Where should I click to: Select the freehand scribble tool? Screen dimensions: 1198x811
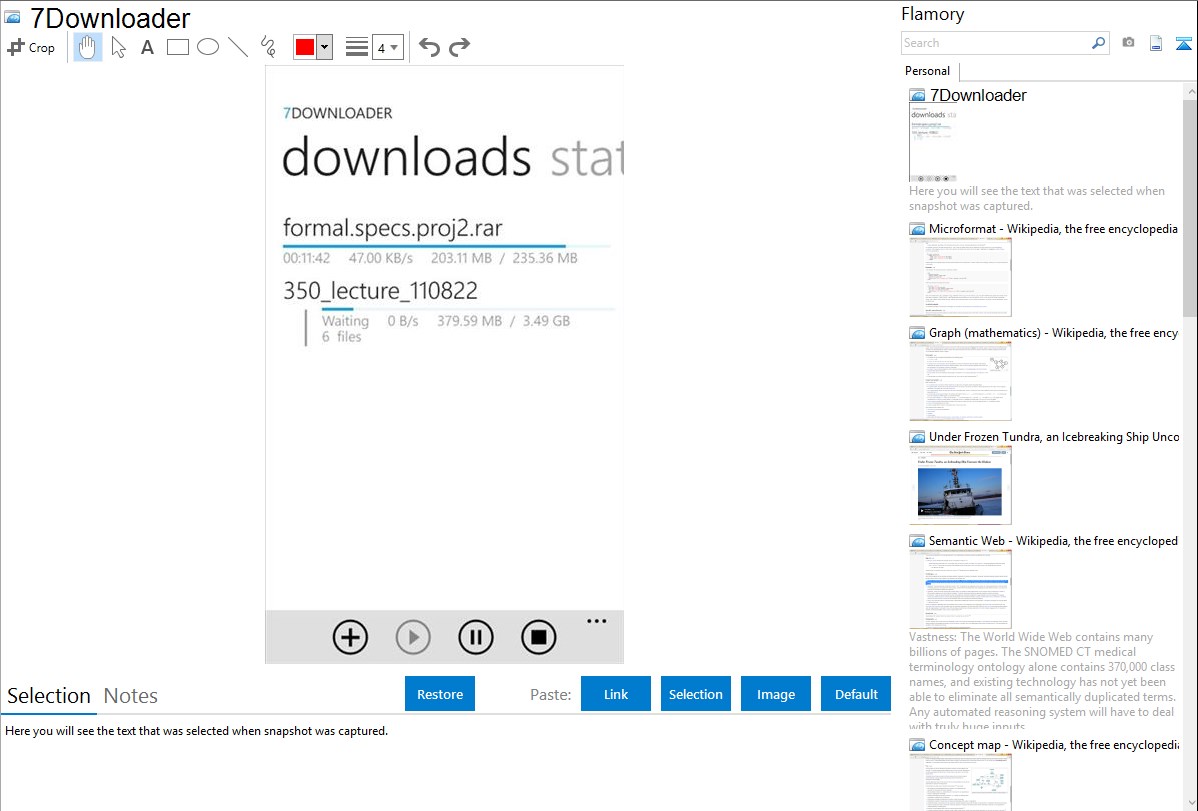tap(268, 47)
